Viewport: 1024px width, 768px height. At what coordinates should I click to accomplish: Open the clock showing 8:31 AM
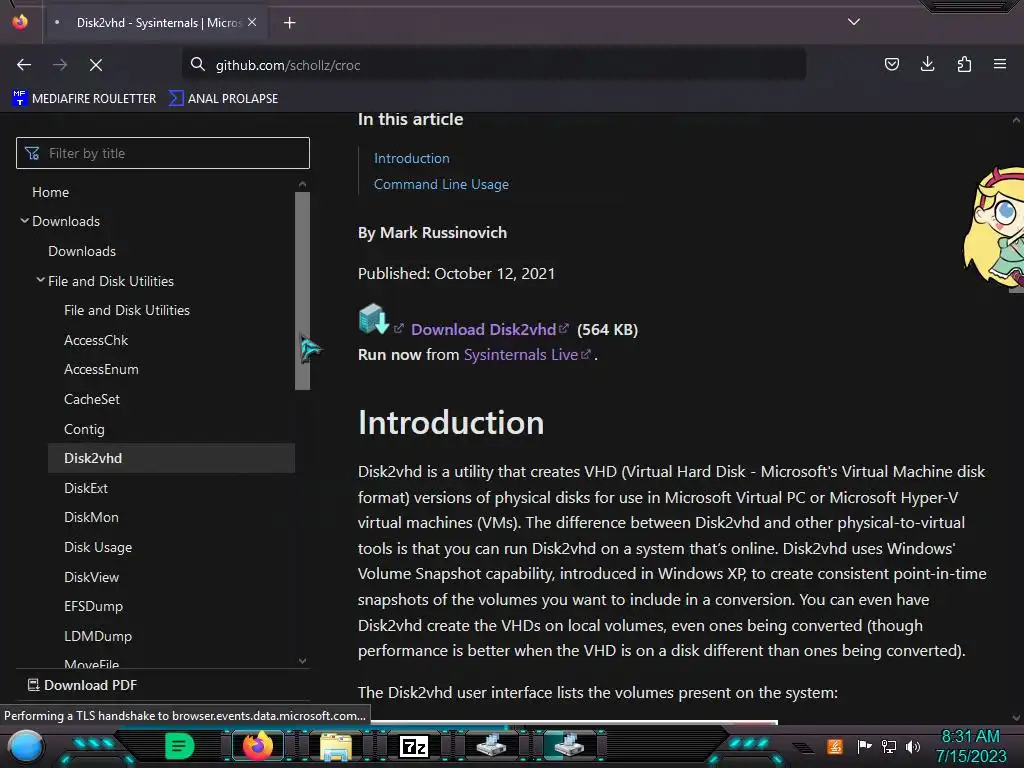(x=971, y=746)
